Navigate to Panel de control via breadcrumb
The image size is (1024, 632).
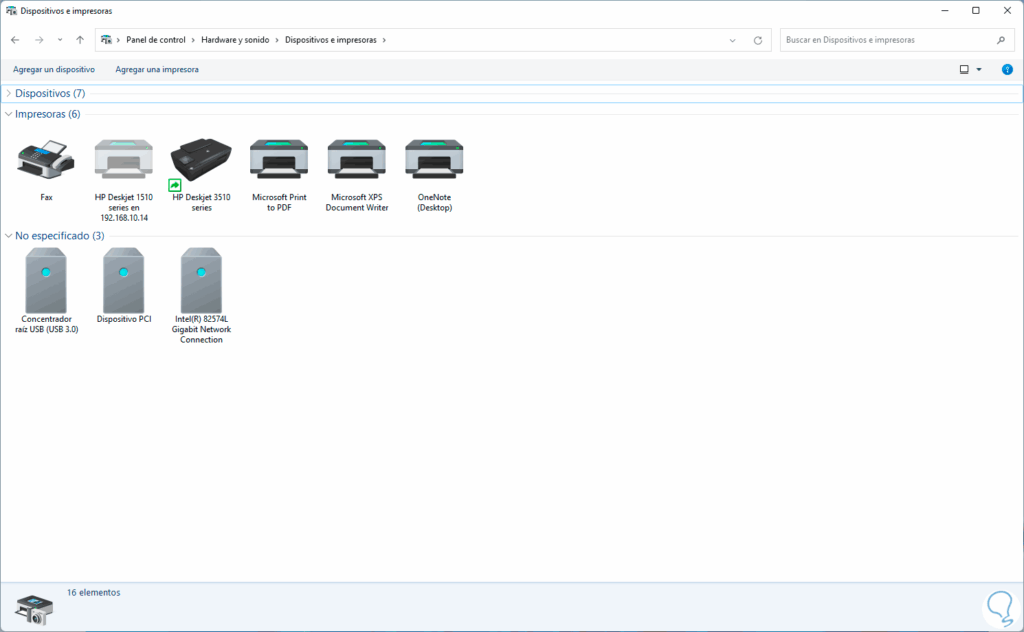(155, 40)
